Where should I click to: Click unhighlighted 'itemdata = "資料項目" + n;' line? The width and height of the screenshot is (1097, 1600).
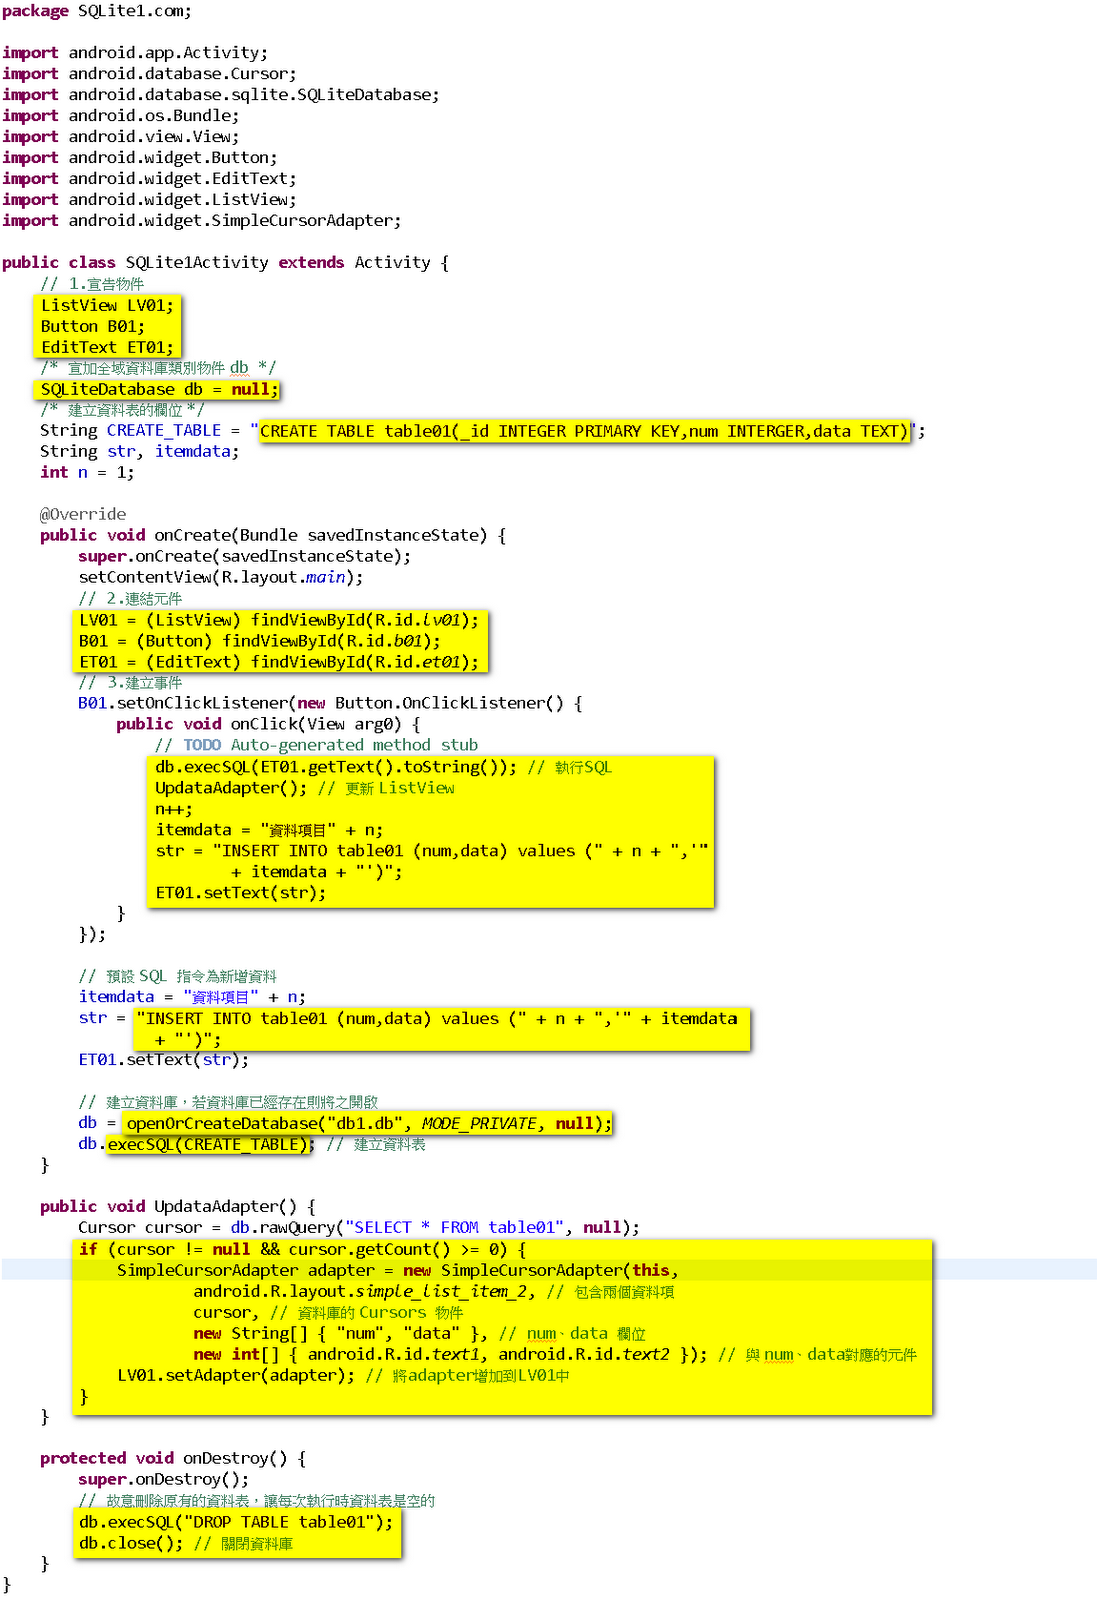[193, 998]
